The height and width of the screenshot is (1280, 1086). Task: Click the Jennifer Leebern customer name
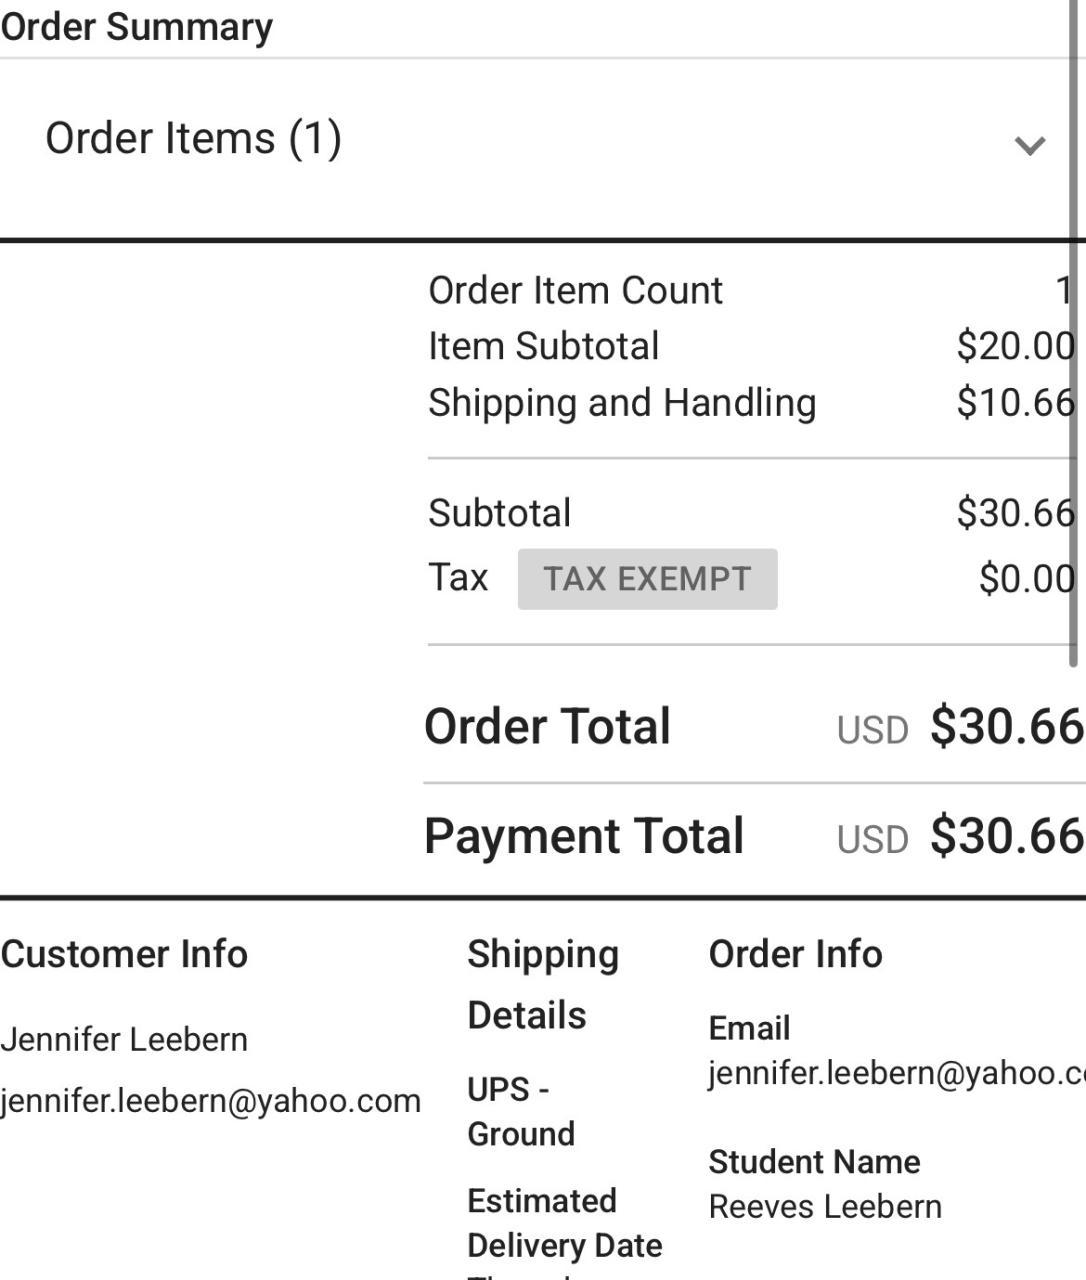click(124, 1039)
